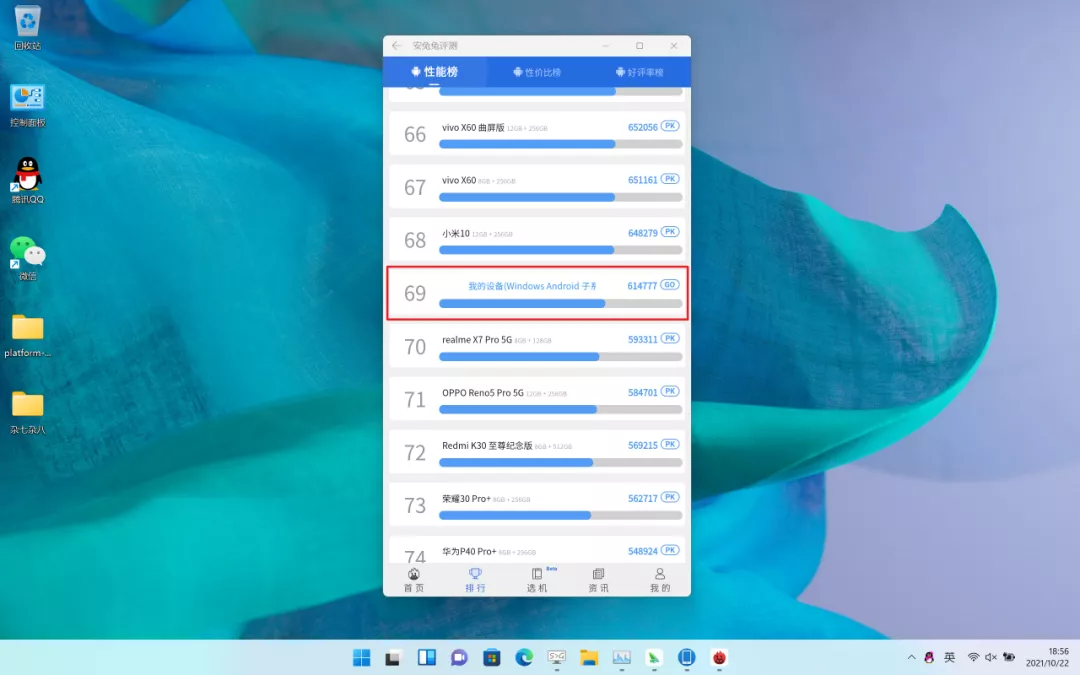Open Microsoft Store from the taskbar
Image resolution: width=1080 pixels, height=675 pixels.
tap(491, 658)
